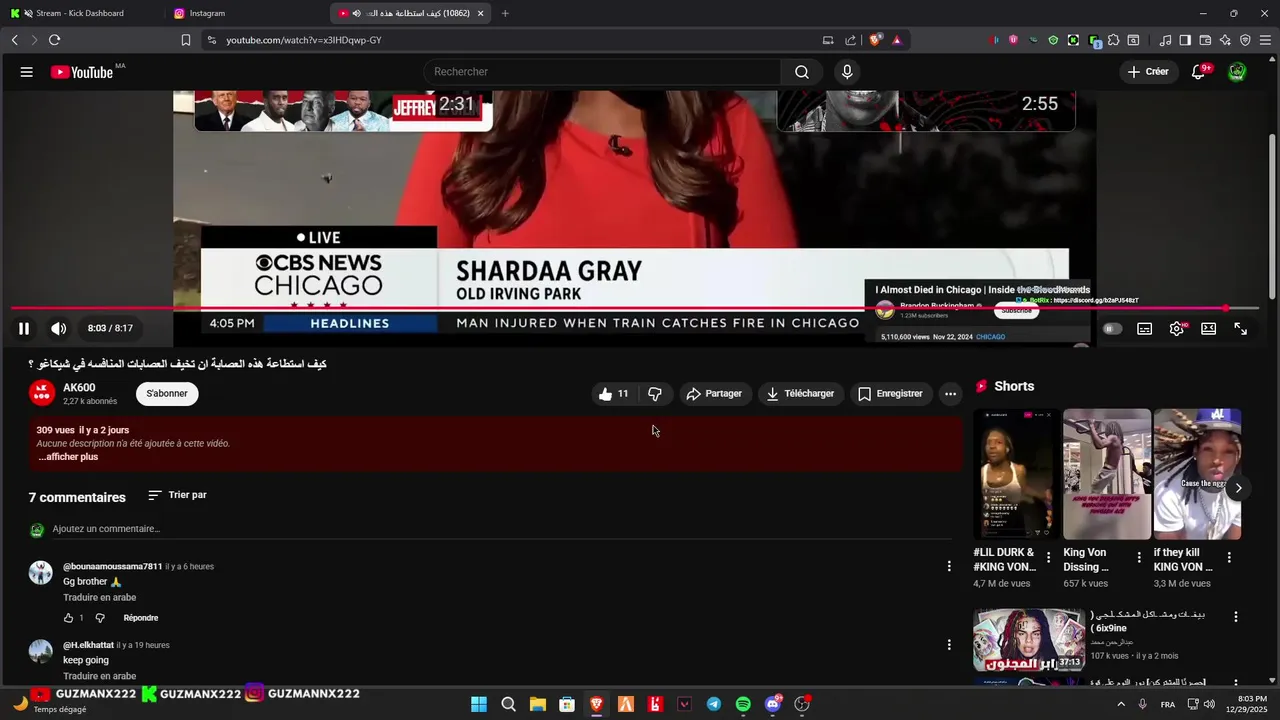Screen dimensions: 1280x720
Task: Click the search magnifier button
Action: point(802,72)
